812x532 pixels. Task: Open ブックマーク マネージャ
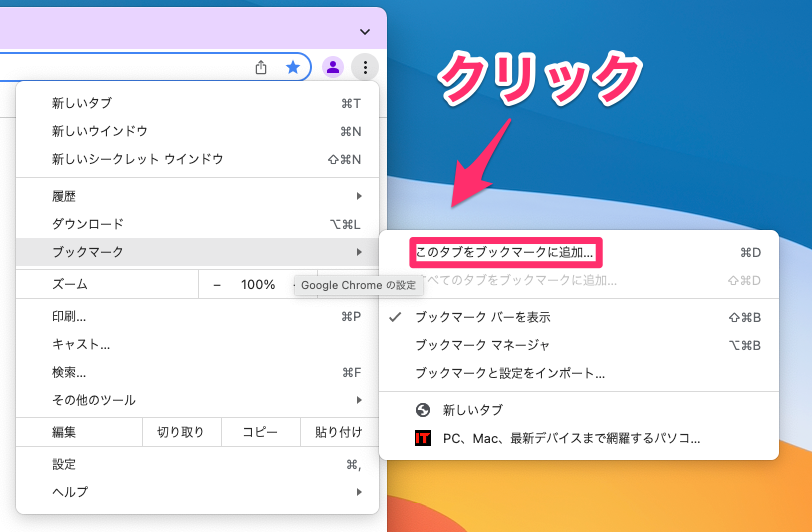click(482, 345)
